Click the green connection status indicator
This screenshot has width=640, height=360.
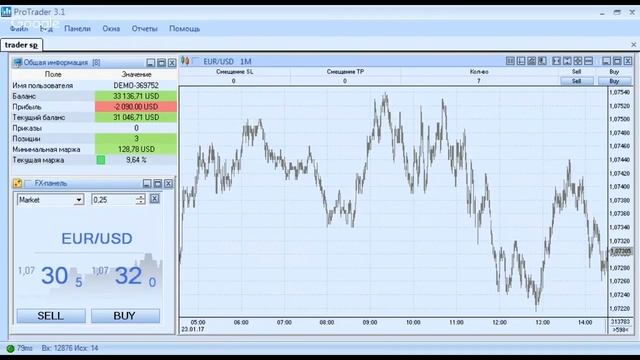11,348
